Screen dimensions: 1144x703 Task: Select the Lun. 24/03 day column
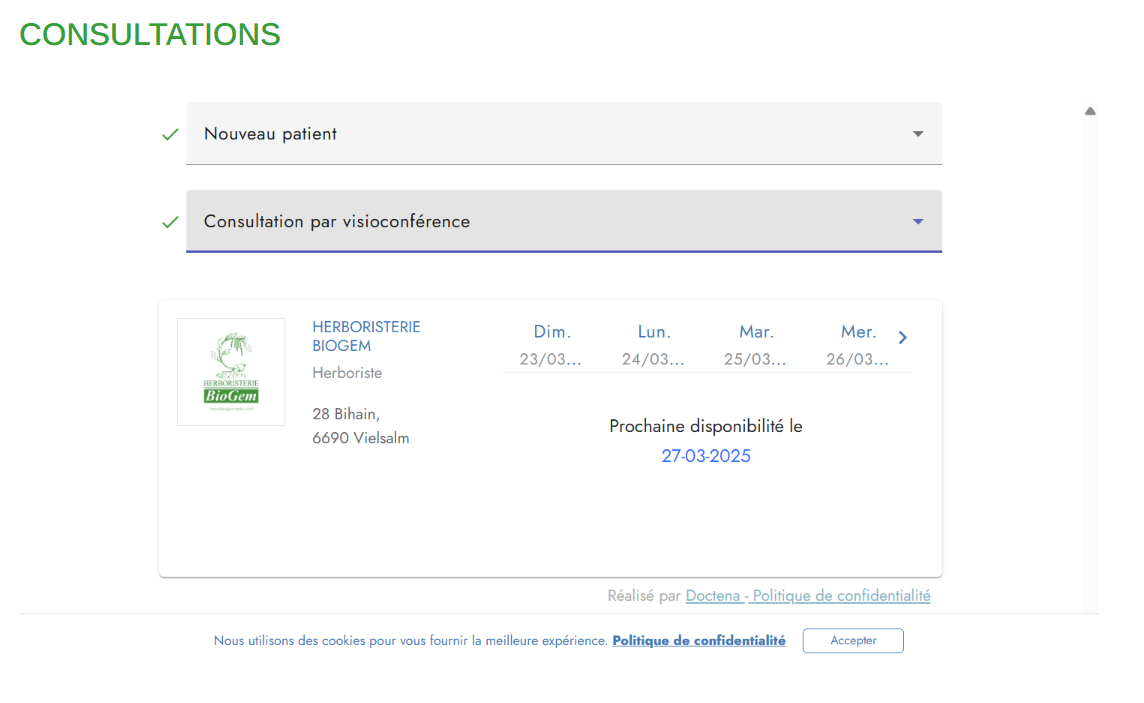(654, 345)
